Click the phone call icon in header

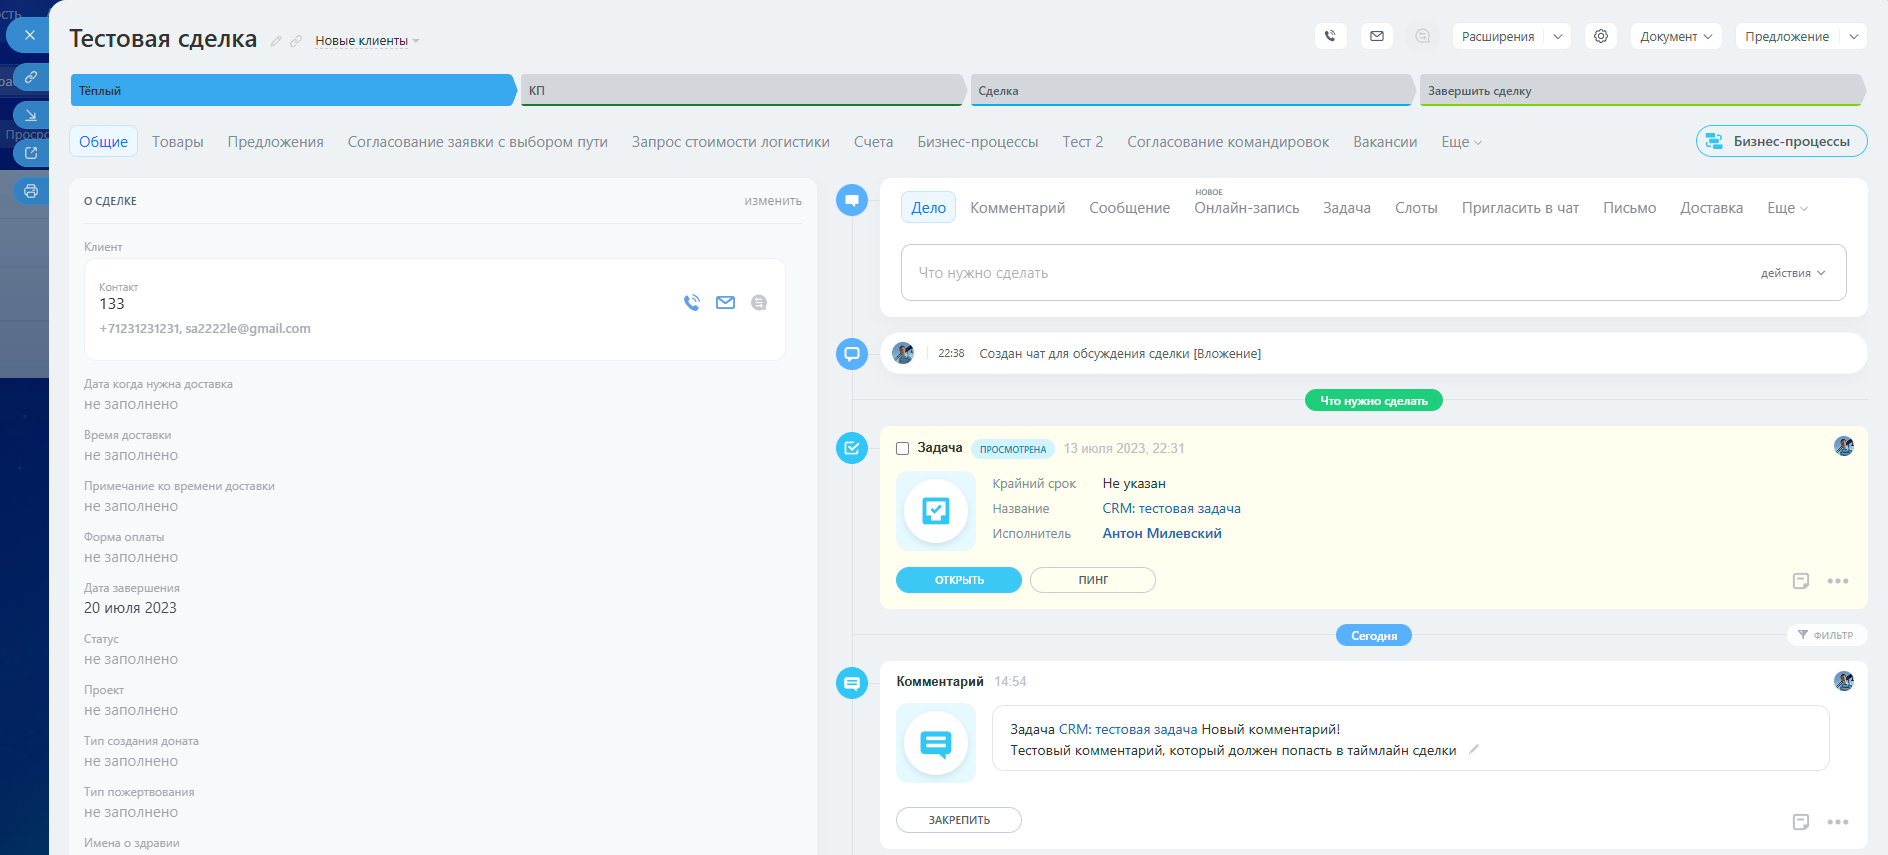click(x=1330, y=36)
